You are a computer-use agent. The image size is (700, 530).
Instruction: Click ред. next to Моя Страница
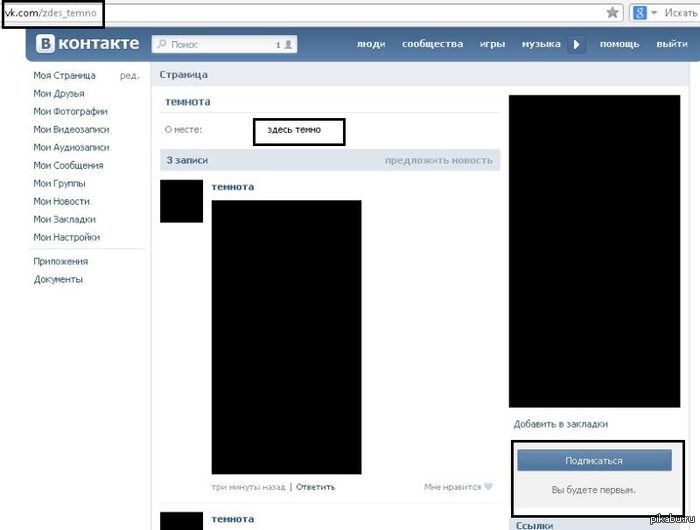click(x=129, y=76)
